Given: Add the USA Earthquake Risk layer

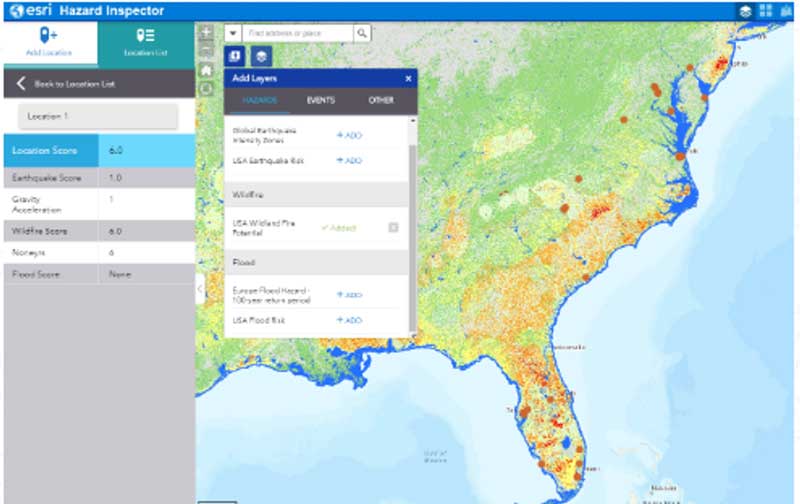Looking at the screenshot, I should [x=349, y=160].
